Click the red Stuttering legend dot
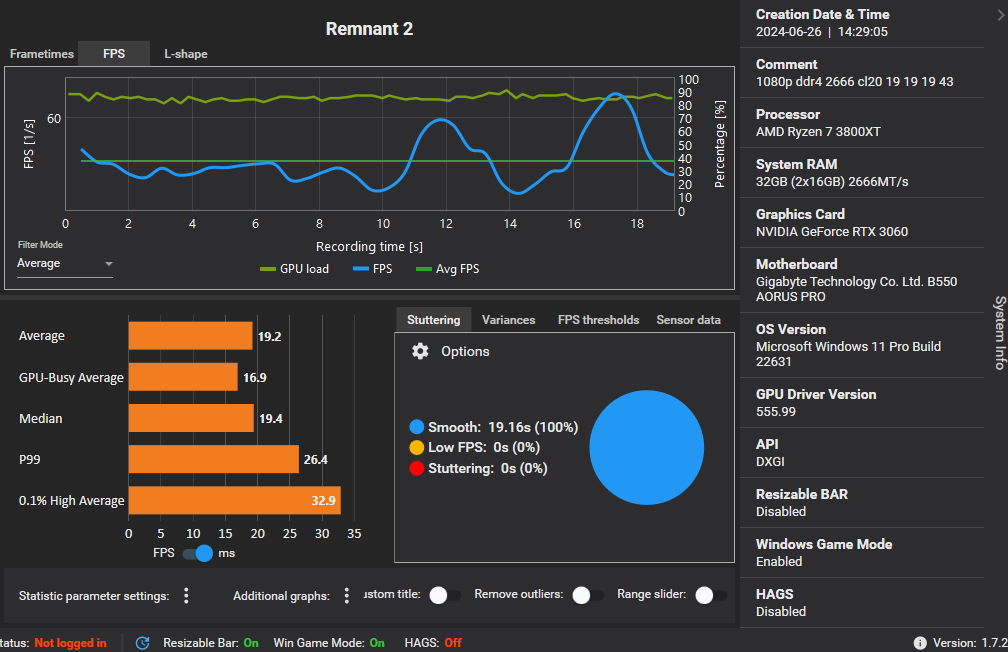Screen dimensions: 1008x652 click(x=417, y=468)
